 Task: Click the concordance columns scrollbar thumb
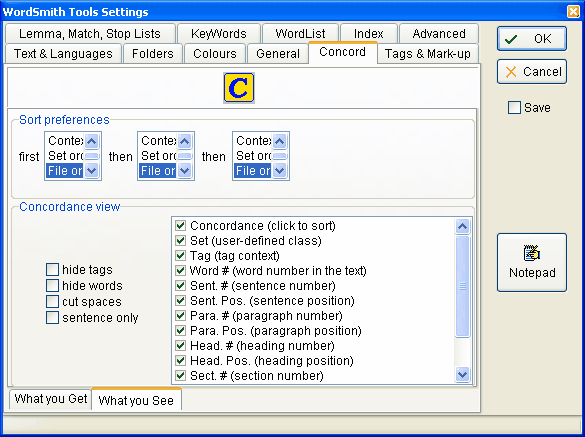[x=463, y=286]
